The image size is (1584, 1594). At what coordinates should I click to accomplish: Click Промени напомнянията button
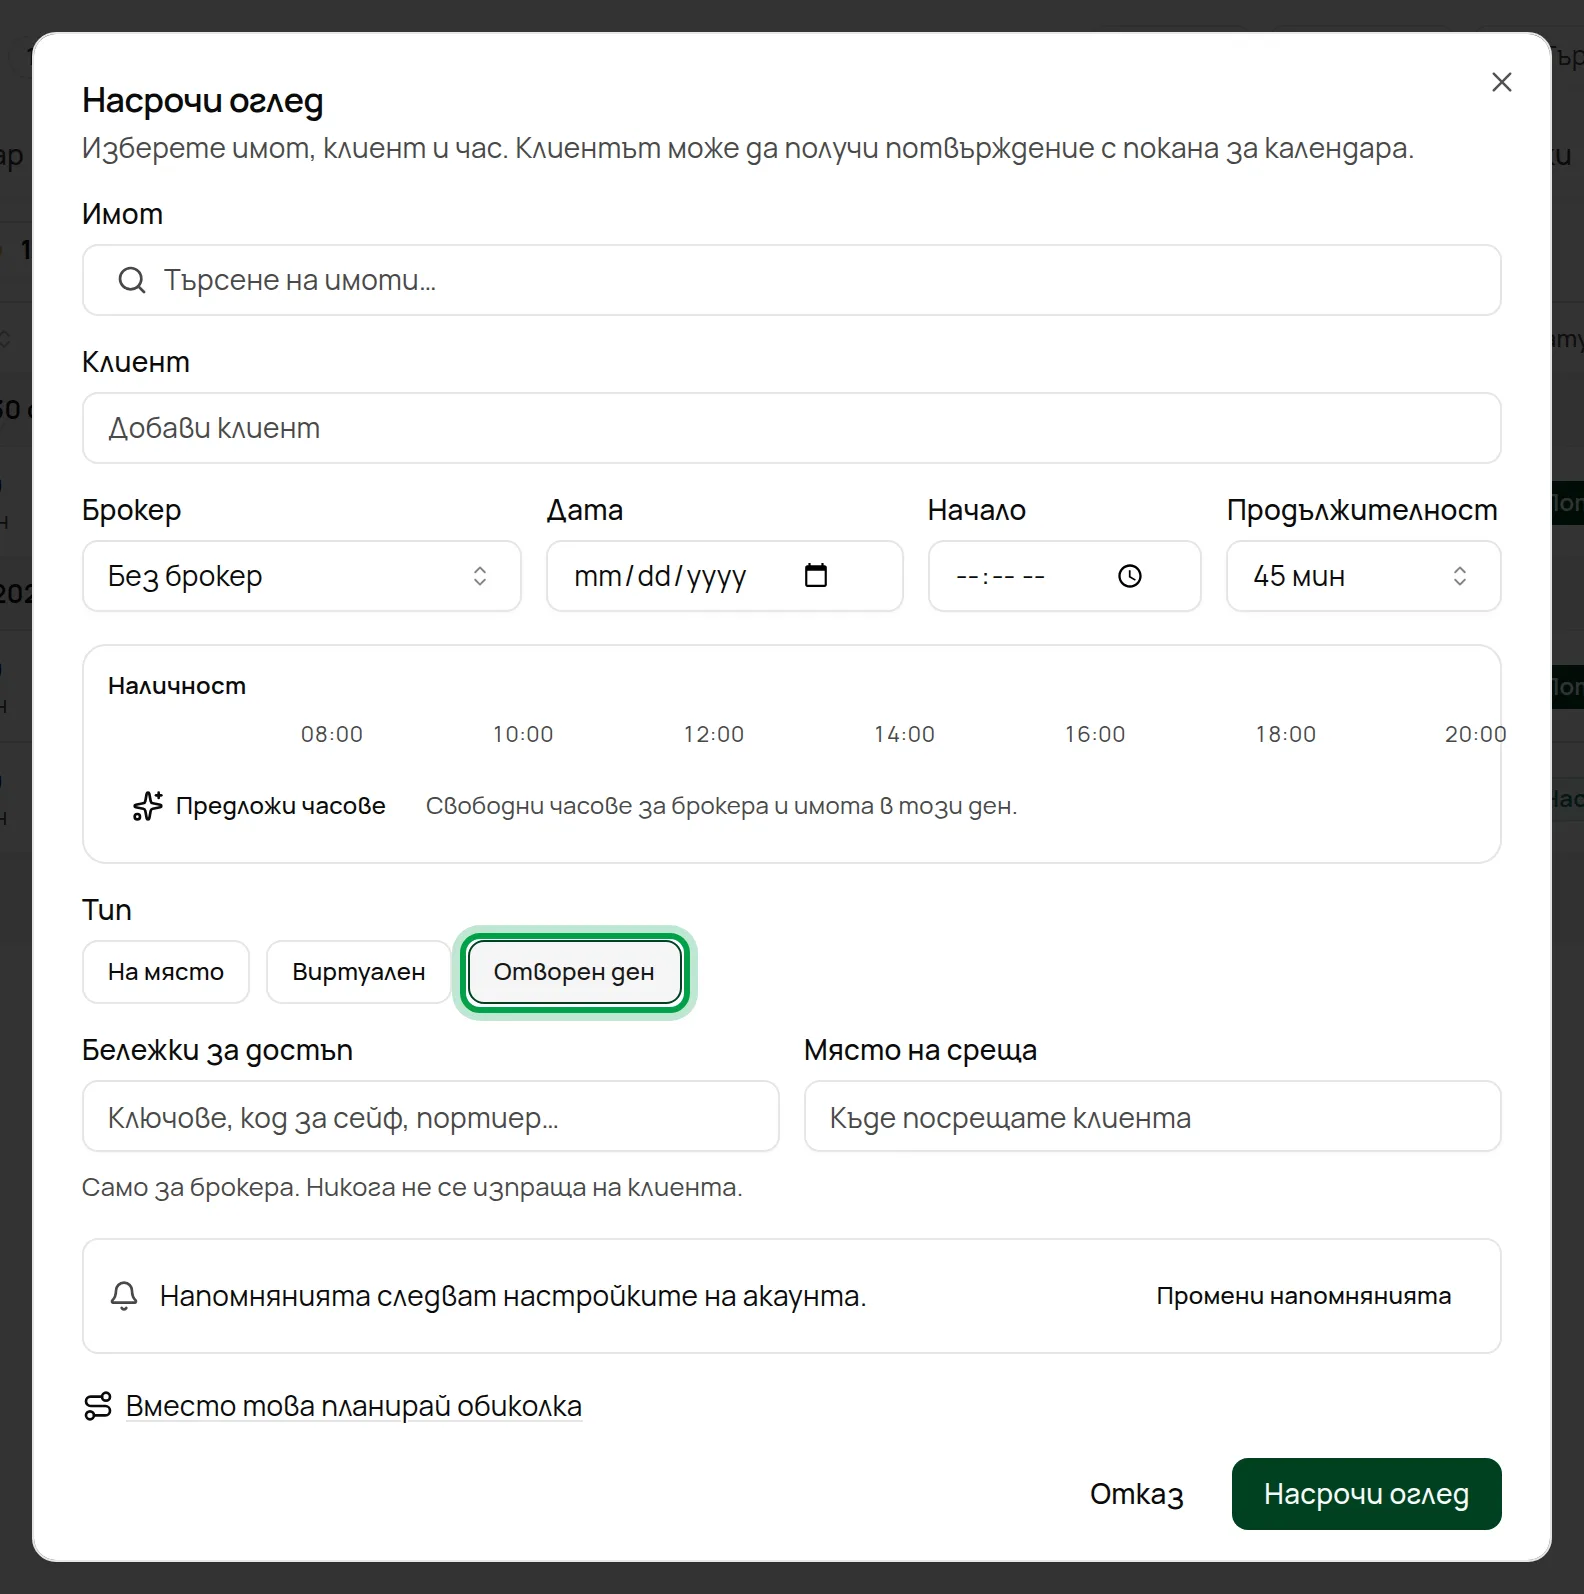tap(1304, 1296)
